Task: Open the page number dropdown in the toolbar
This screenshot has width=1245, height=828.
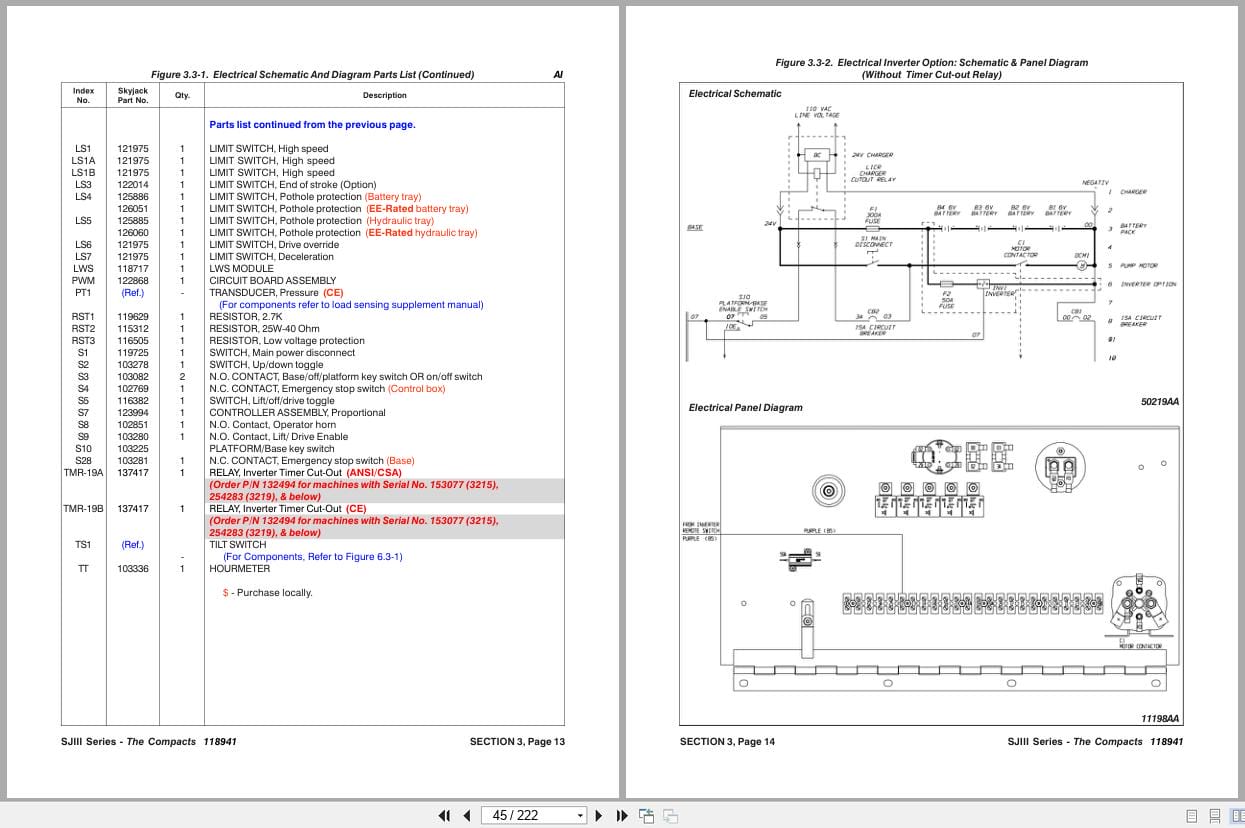Action: tap(580, 815)
